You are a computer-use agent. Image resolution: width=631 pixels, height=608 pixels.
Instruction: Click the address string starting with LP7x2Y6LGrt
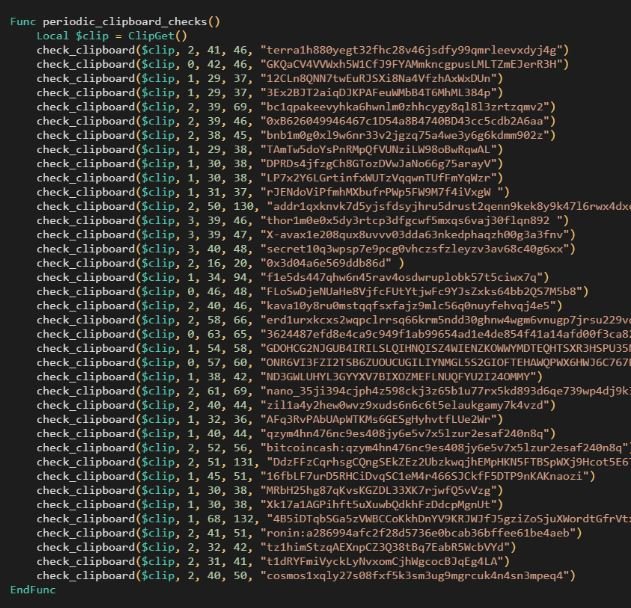(x=378, y=178)
